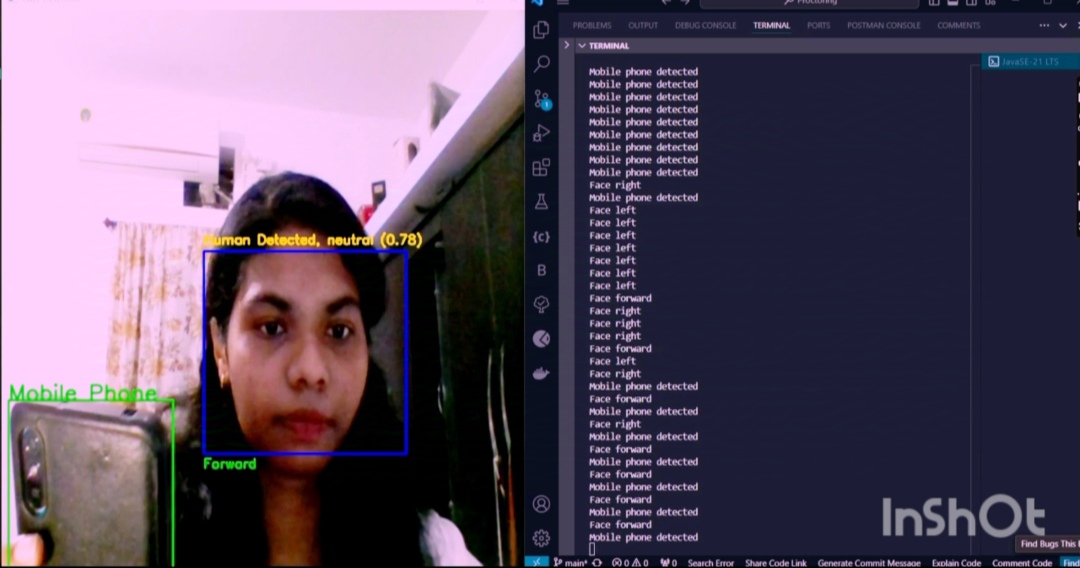Image resolution: width=1080 pixels, height=568 pixels.
Task: Click the main branch indicator in the status bar
Action: pos(570,563)
